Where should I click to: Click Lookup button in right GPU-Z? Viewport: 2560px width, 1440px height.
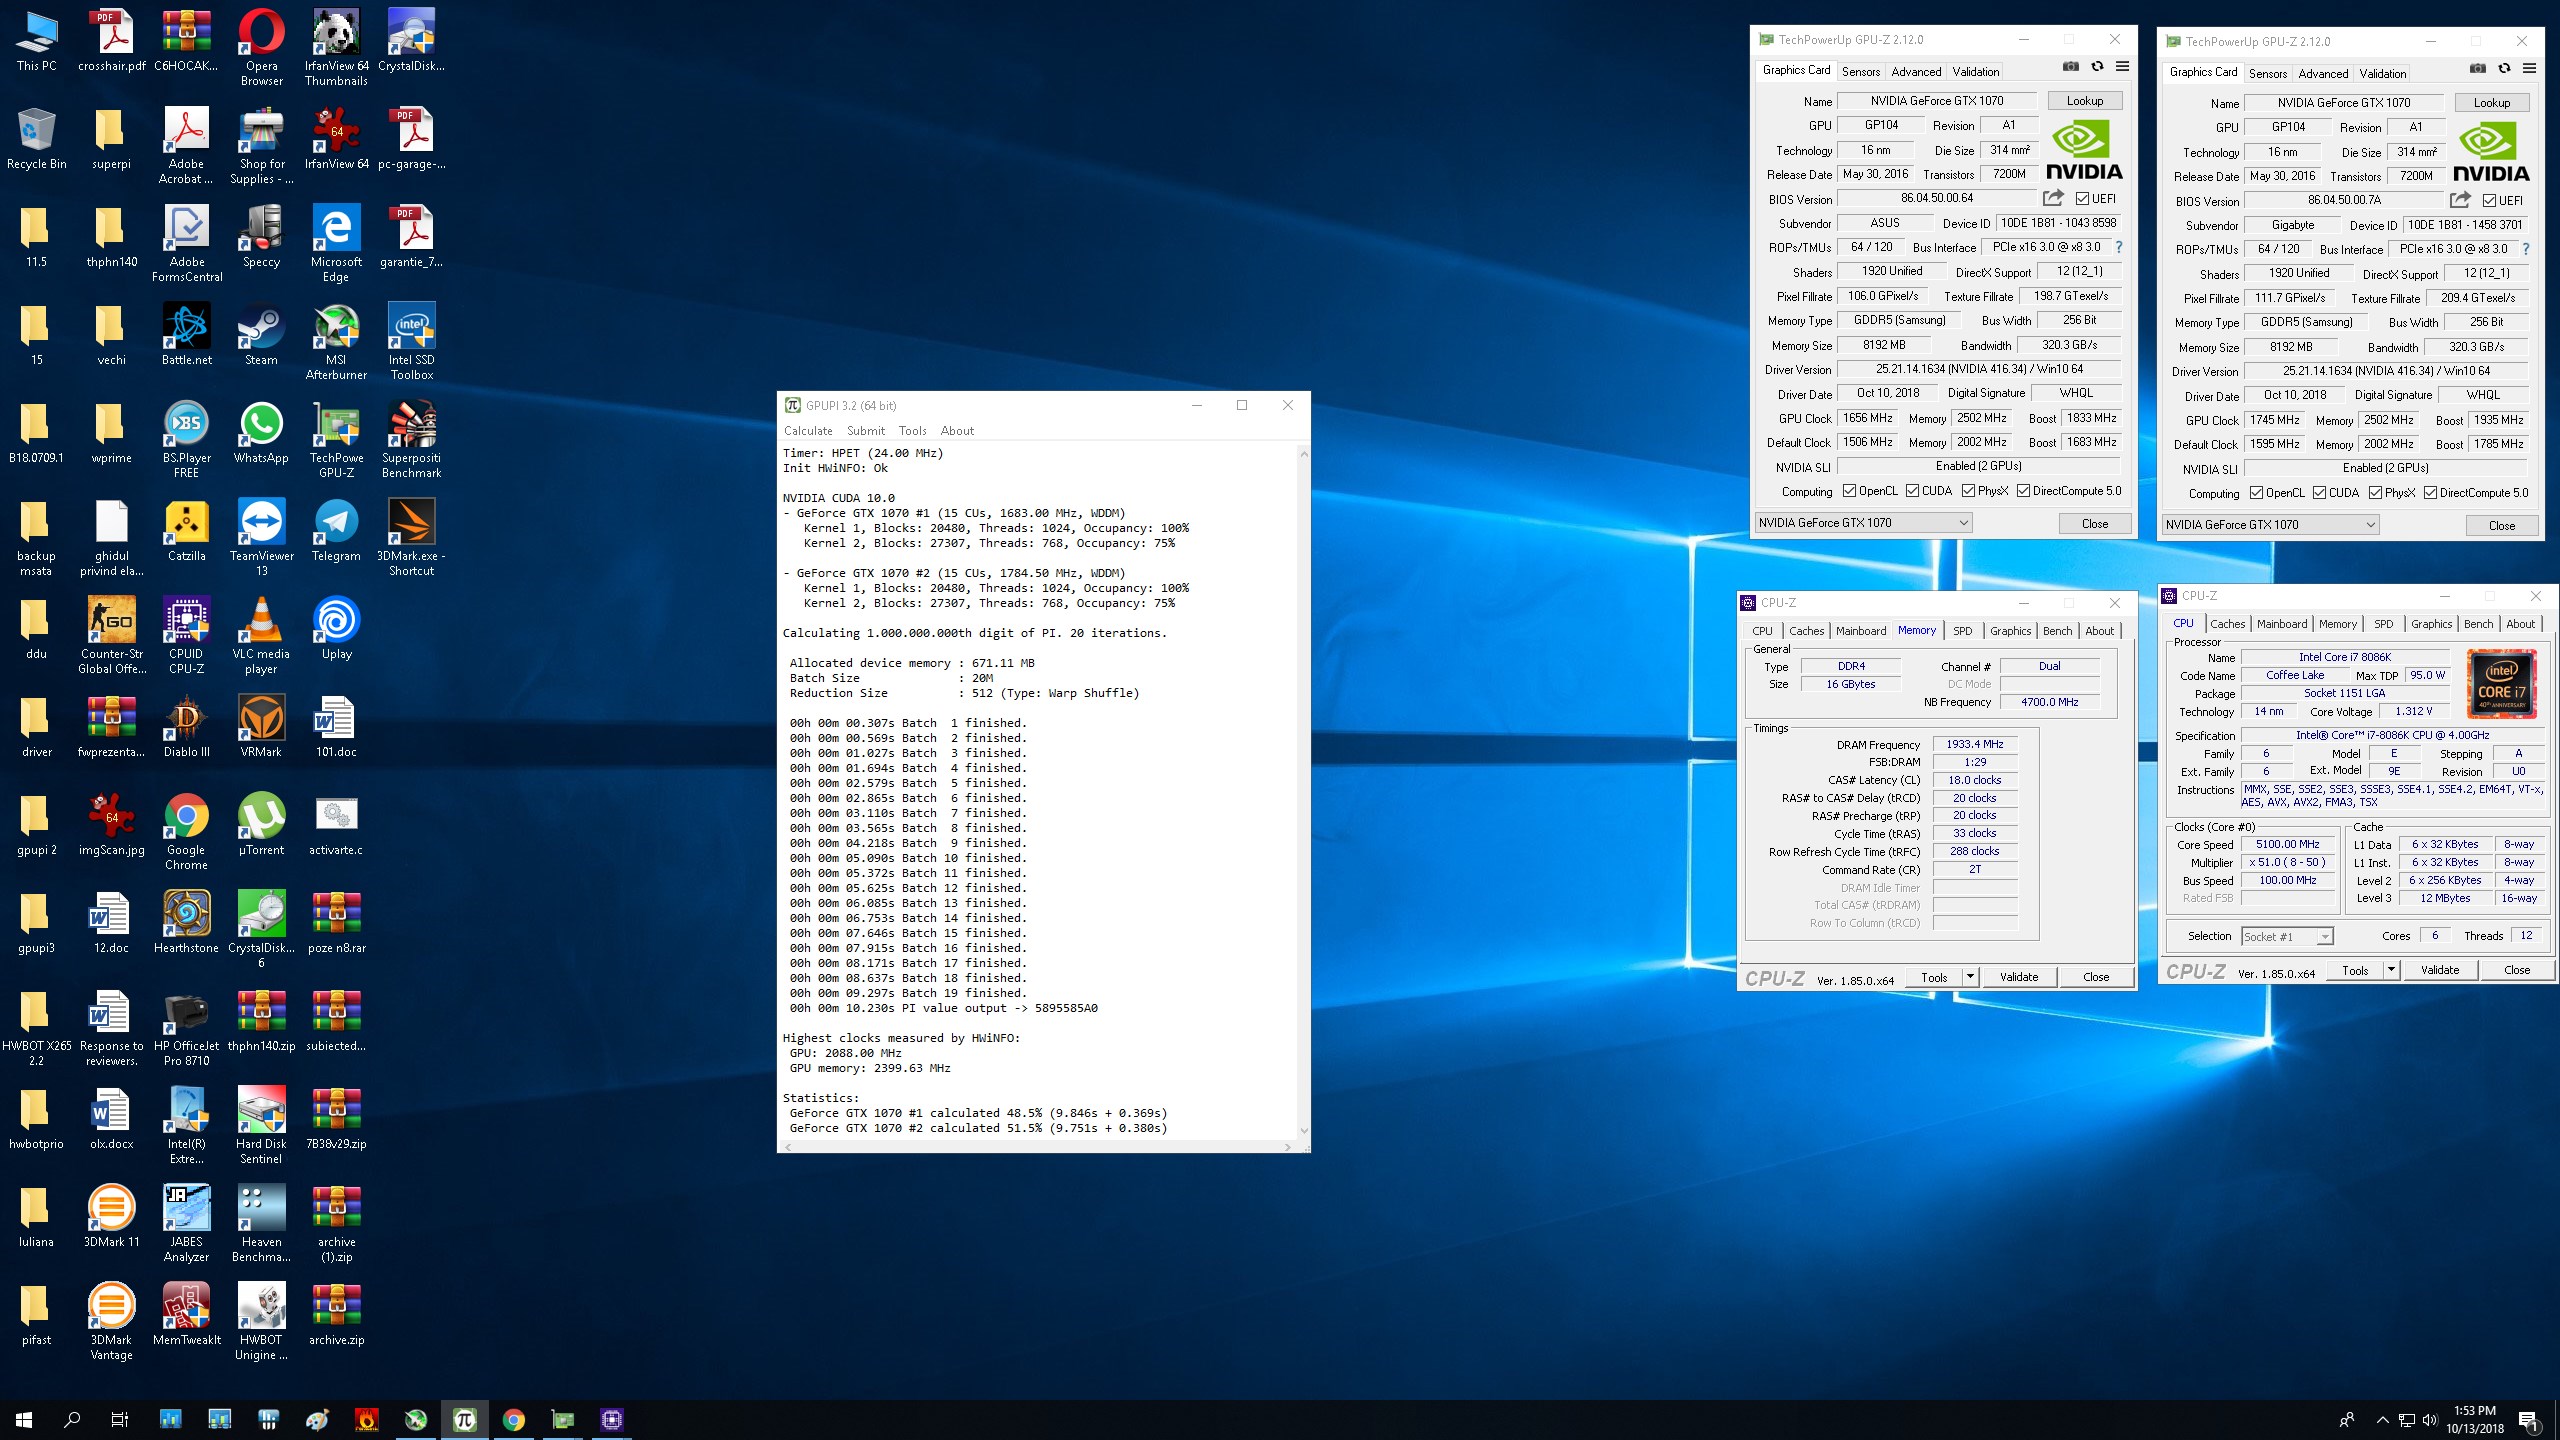pos(2492,103)
